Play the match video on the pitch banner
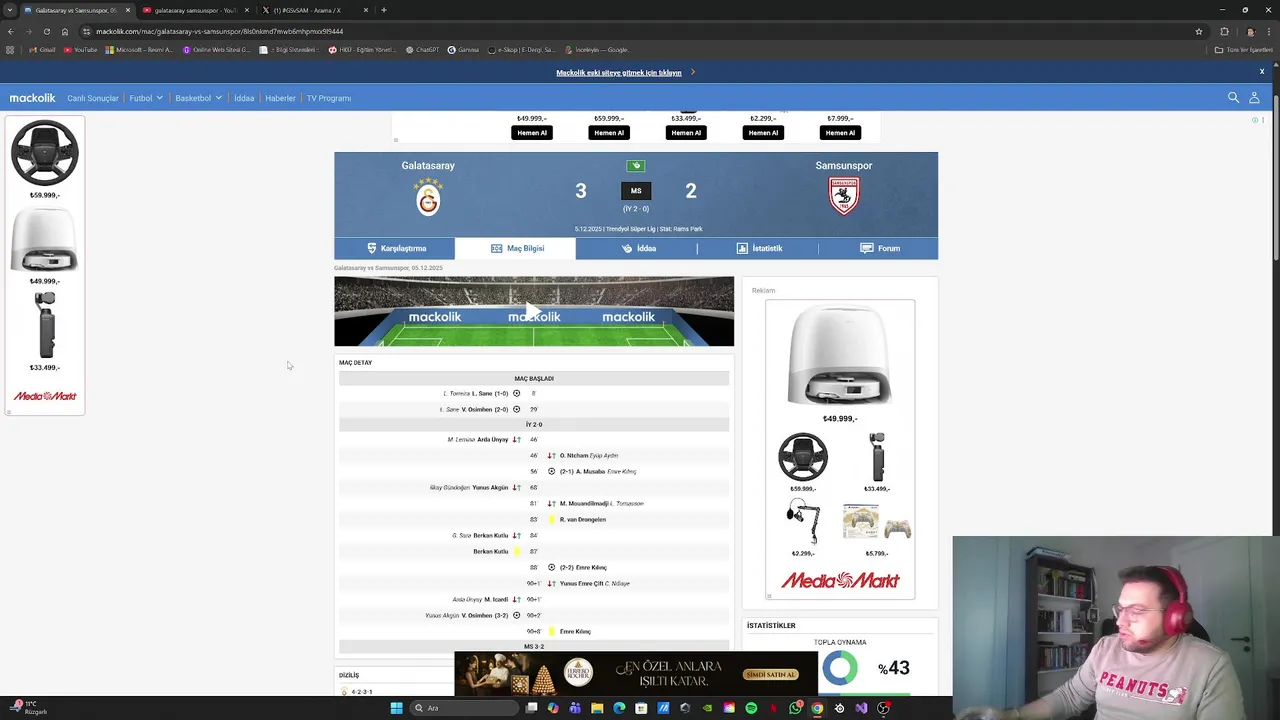The height and width of the screenshot is (720, 1280). click(x=533, y=312)
